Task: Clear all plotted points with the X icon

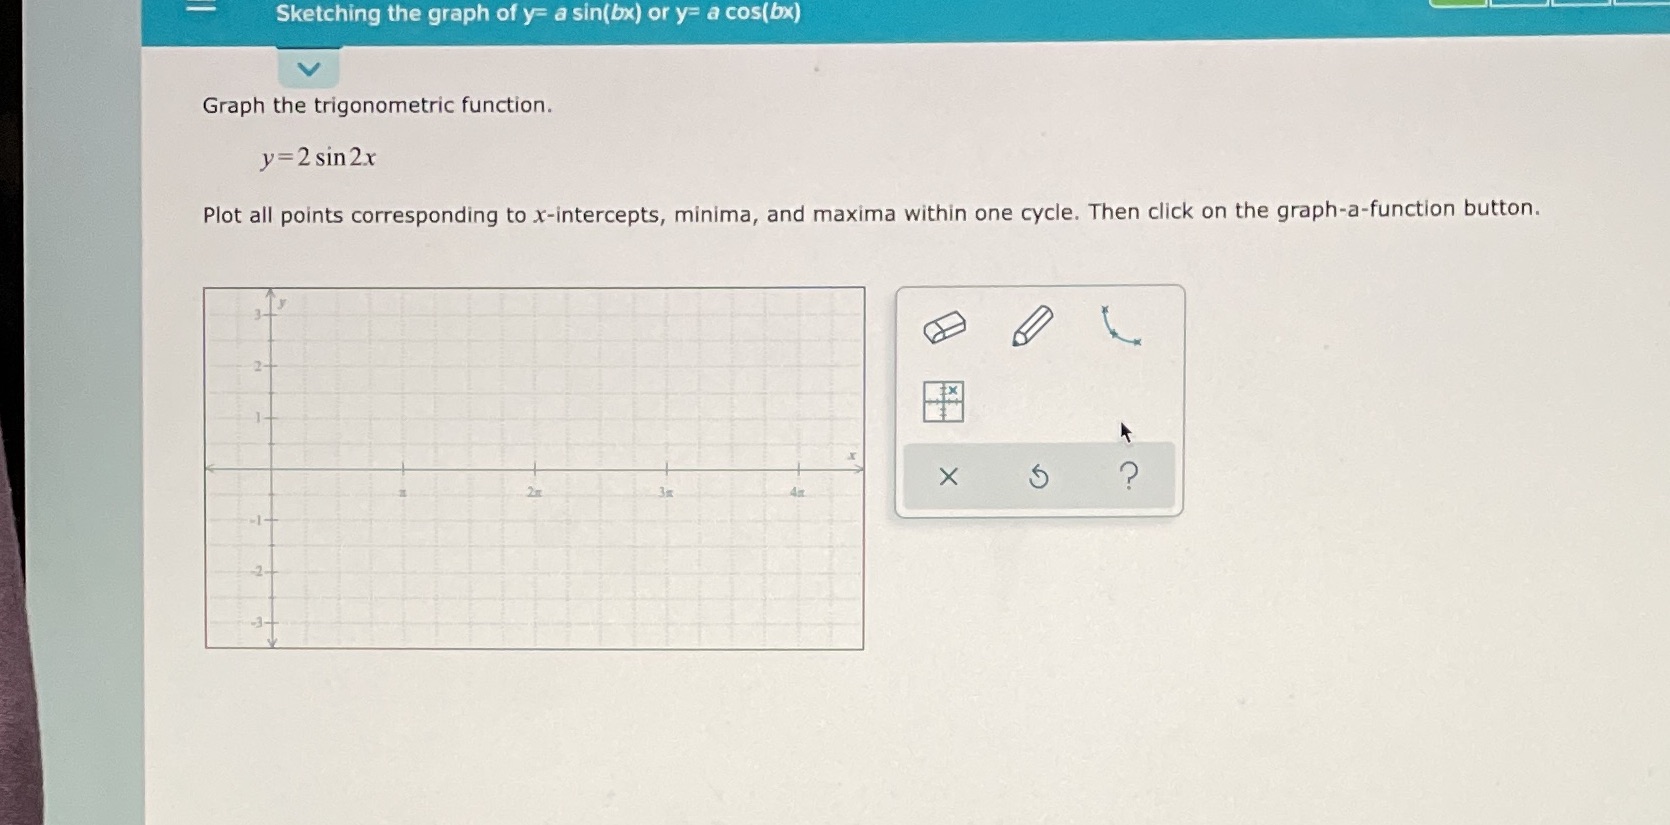Action: coord(947,477)
